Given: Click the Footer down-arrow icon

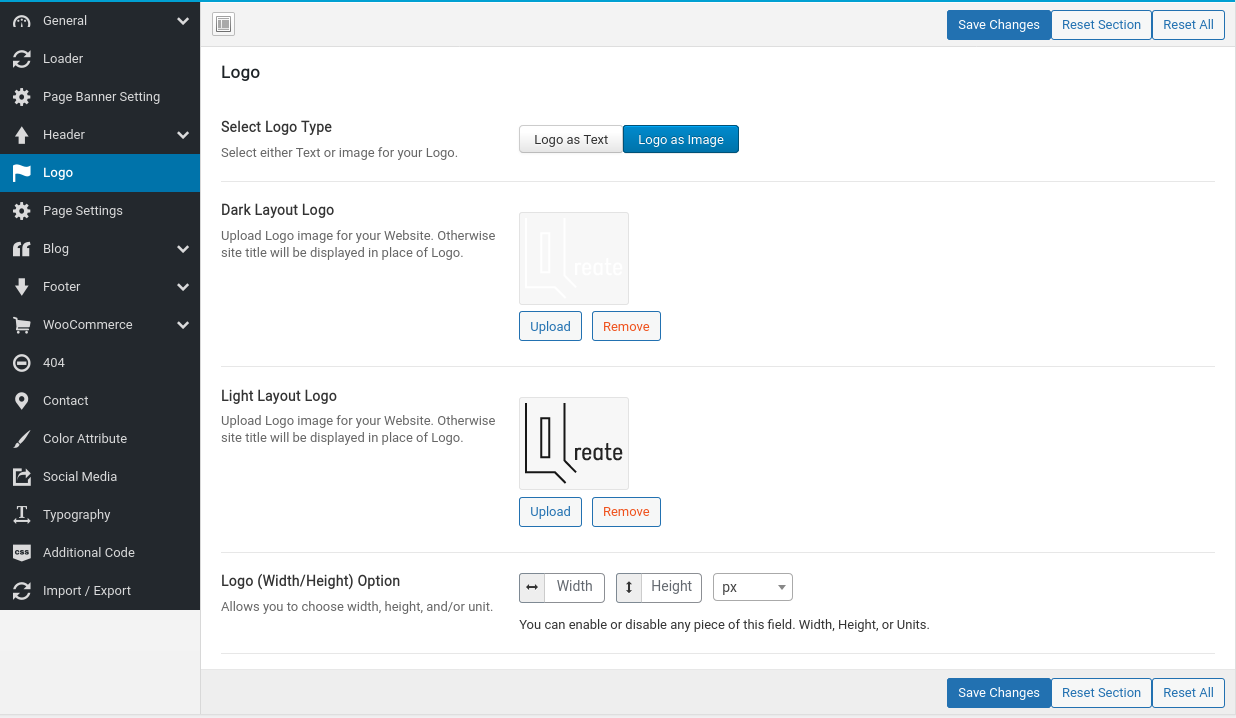Looking at the screenshot, I should pos(21,287).
